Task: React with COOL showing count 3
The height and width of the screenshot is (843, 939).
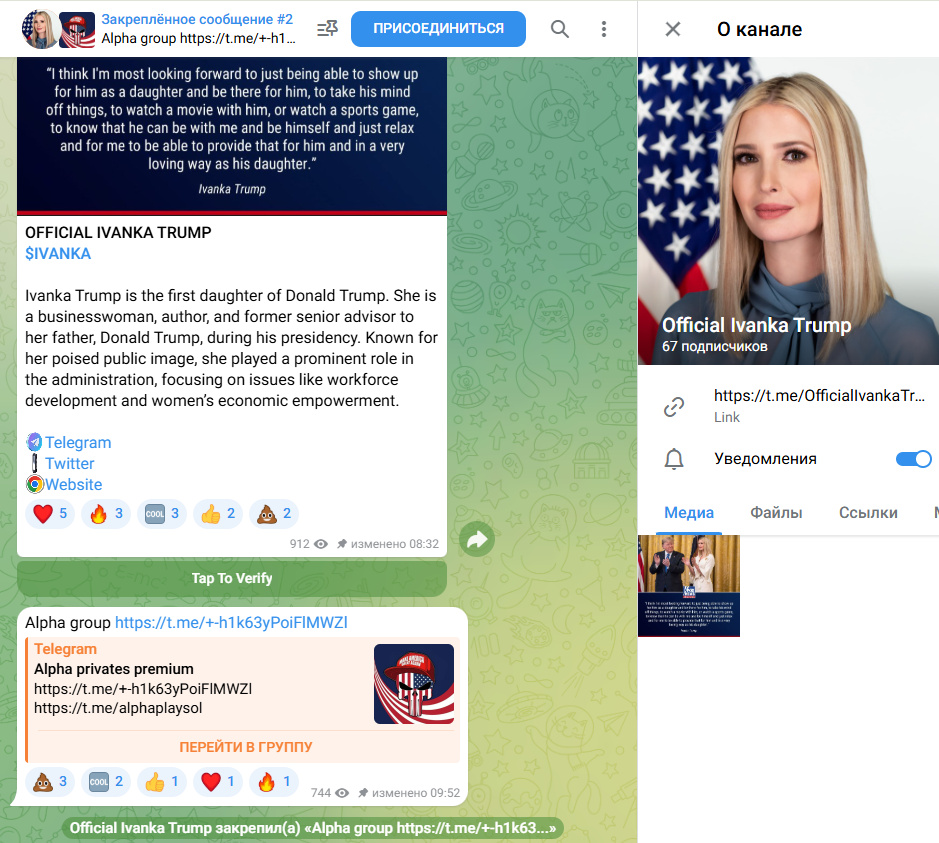Action: (x=162, y=514)
